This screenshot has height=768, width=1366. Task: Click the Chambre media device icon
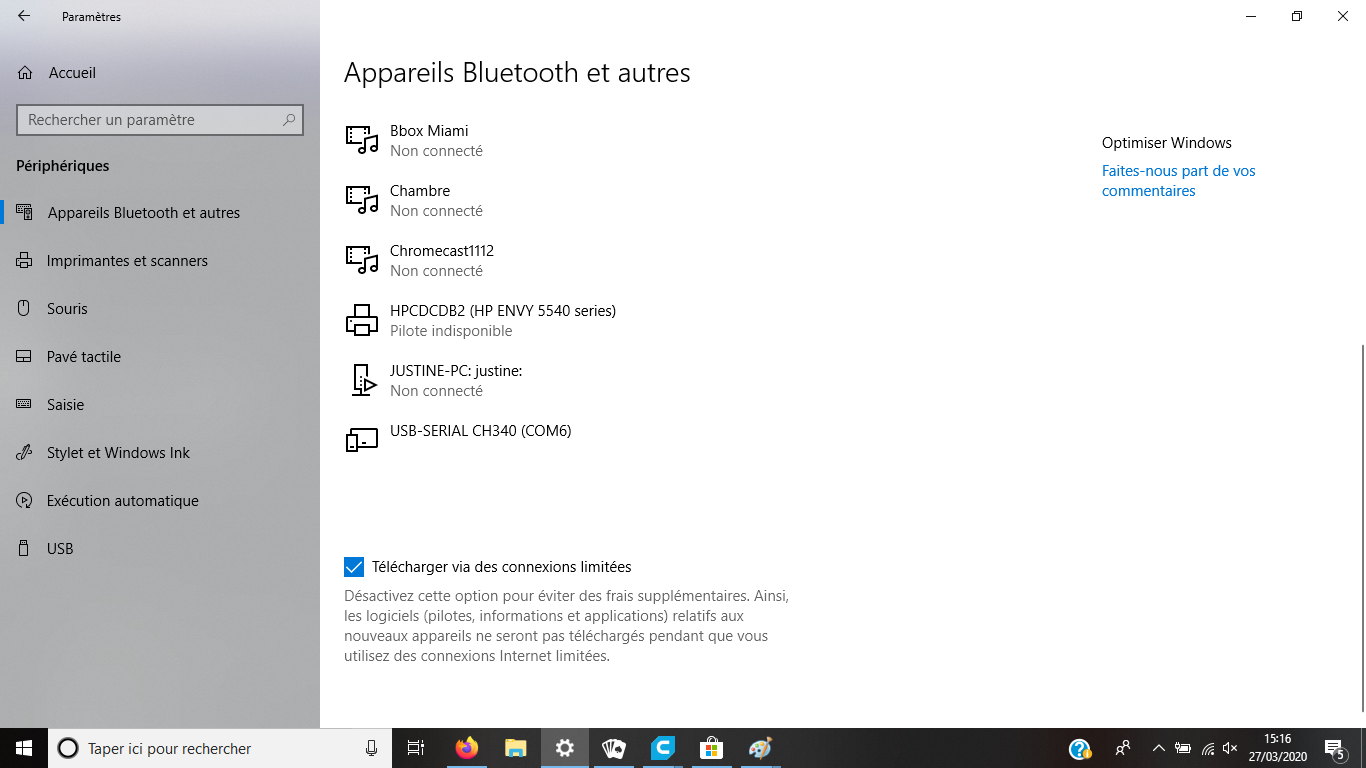(x=362, y=200)
